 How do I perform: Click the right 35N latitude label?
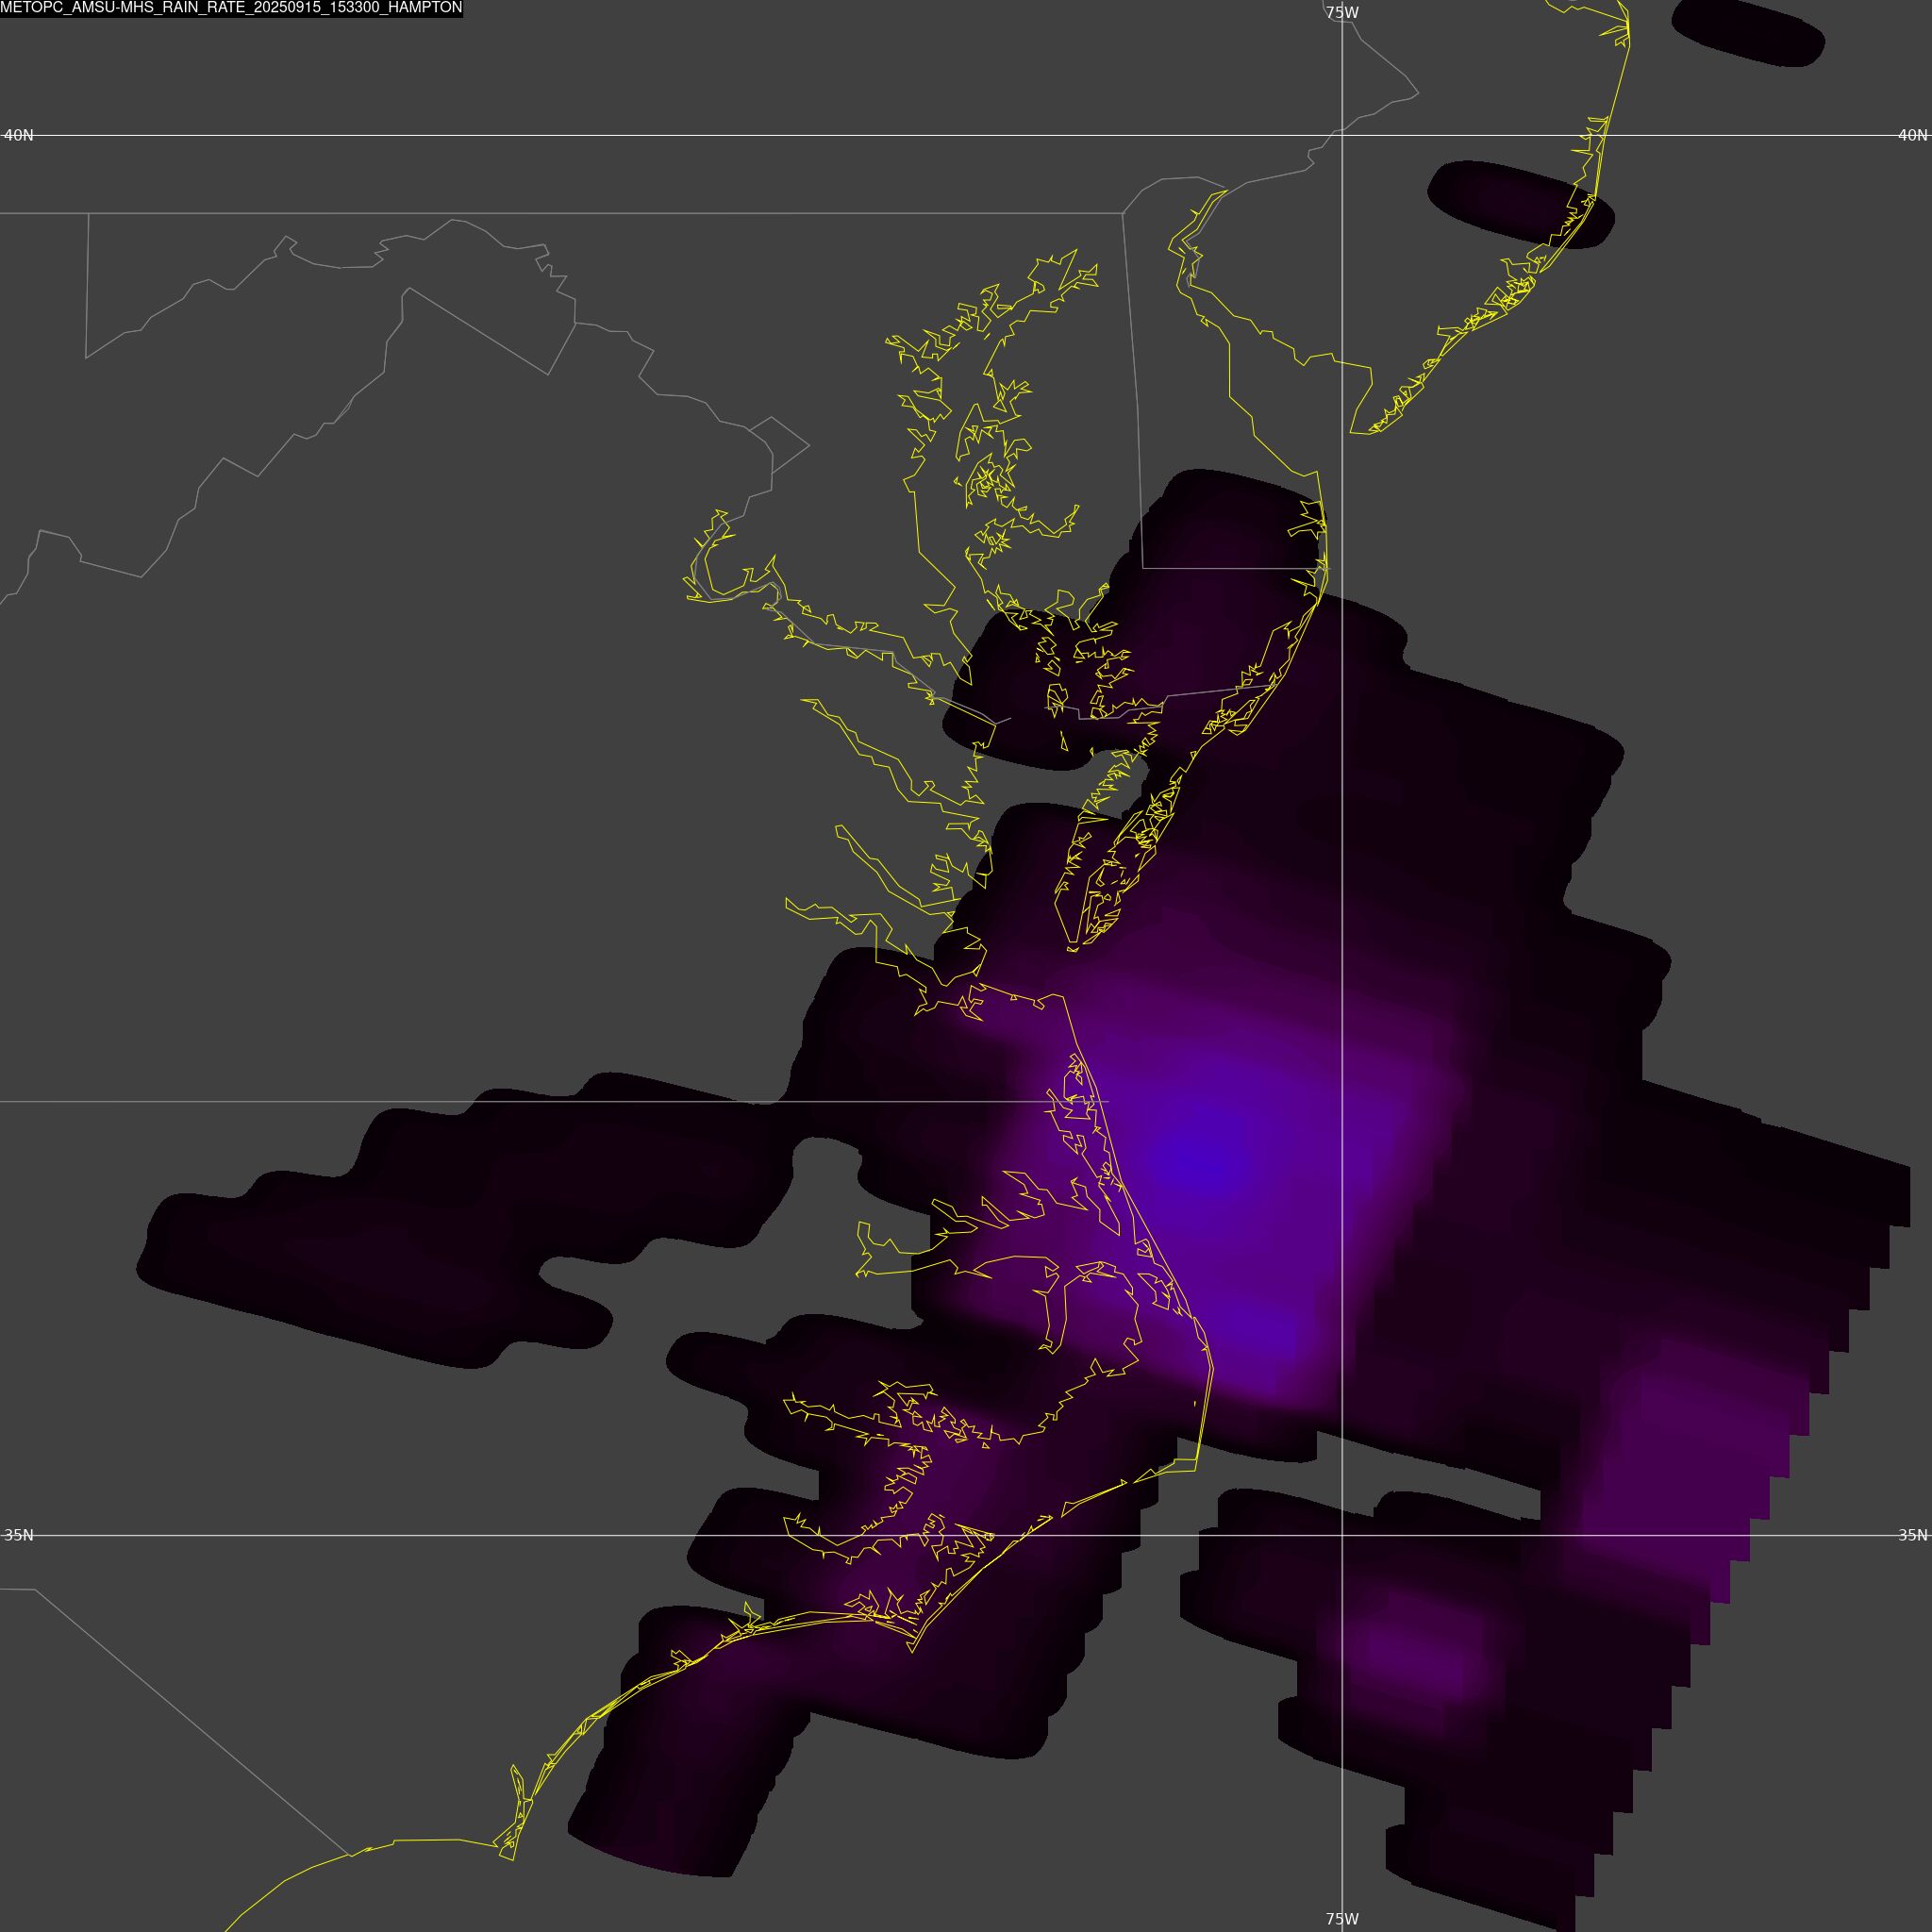tap(1912, 1535)
